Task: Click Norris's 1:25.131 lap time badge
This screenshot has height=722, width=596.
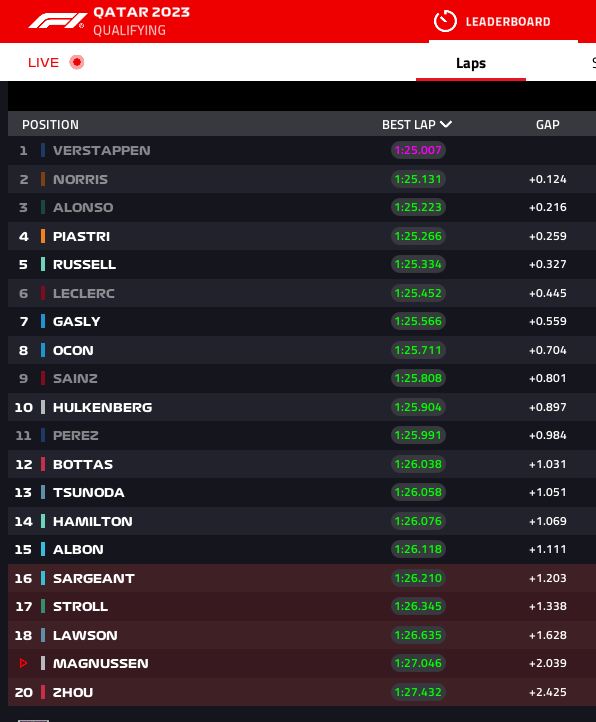Action: click(x=418, y=179)
